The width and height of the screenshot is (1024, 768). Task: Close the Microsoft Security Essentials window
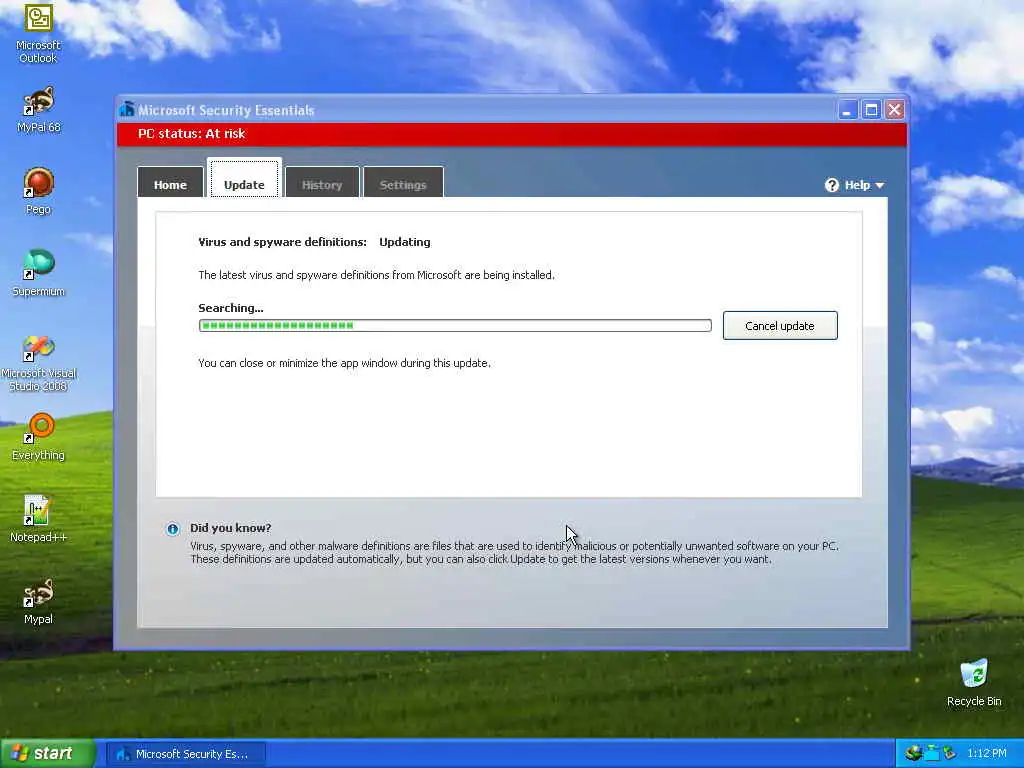[895, 110]
